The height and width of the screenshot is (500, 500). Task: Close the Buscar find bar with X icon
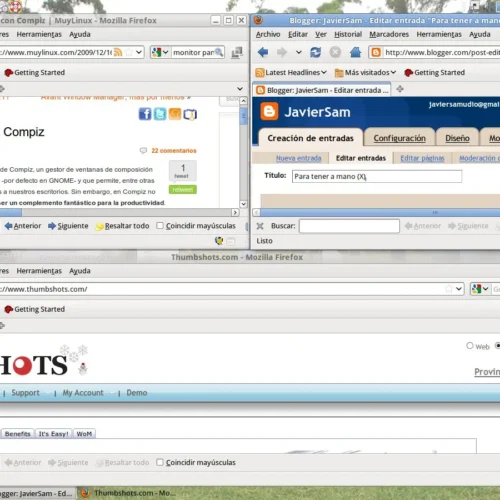point(260,226)
